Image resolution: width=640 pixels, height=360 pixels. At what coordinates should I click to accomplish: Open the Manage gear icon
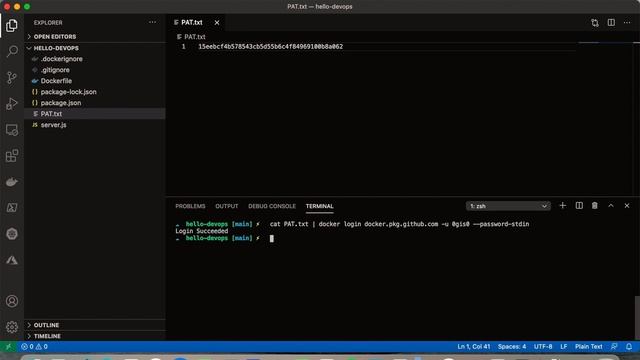(12, 327)
